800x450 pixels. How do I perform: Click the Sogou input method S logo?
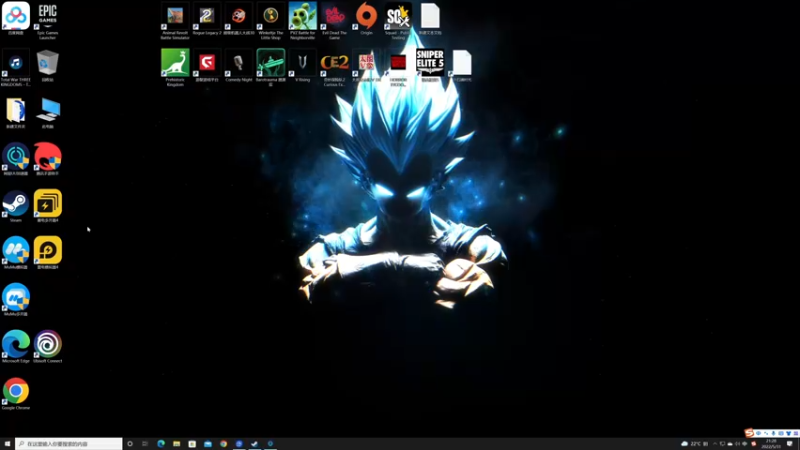(x=749, y=433)
